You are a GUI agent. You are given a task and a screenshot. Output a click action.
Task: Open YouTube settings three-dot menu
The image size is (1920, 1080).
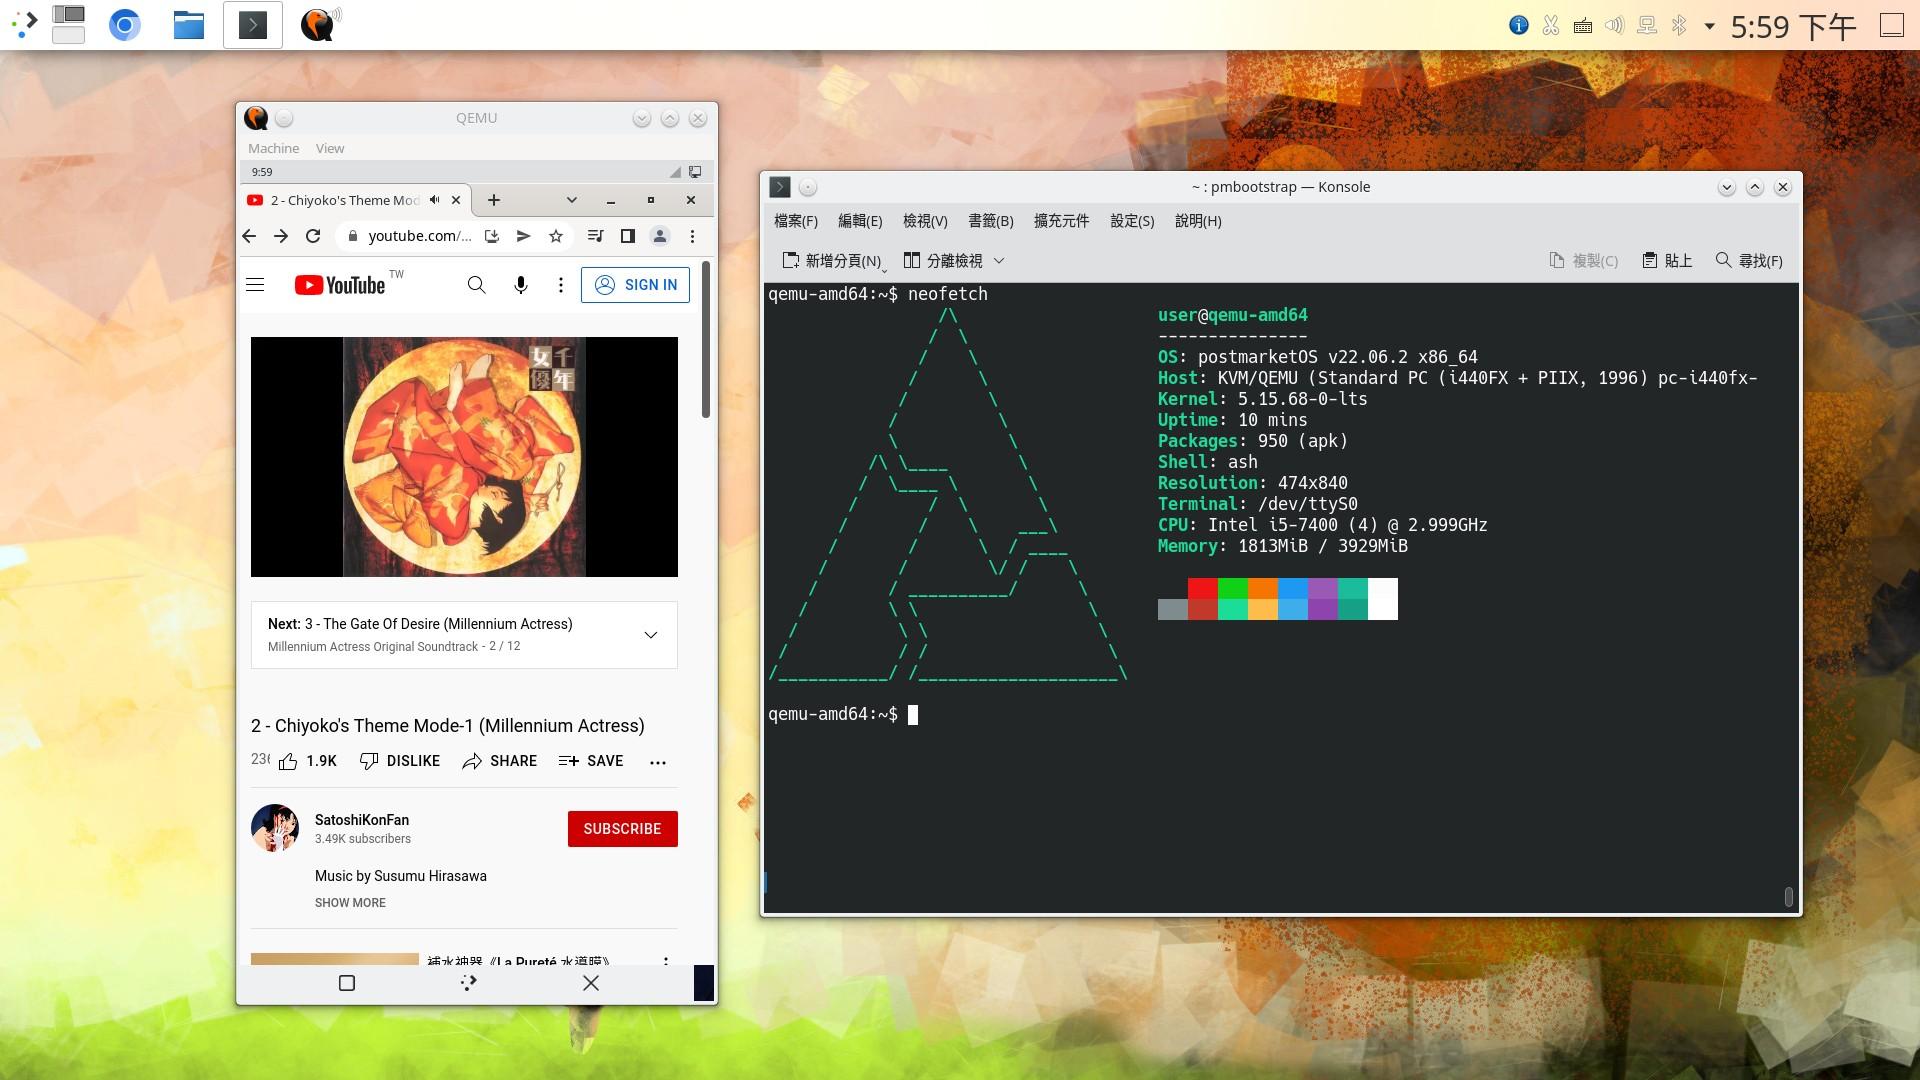(x=561, y=285)
